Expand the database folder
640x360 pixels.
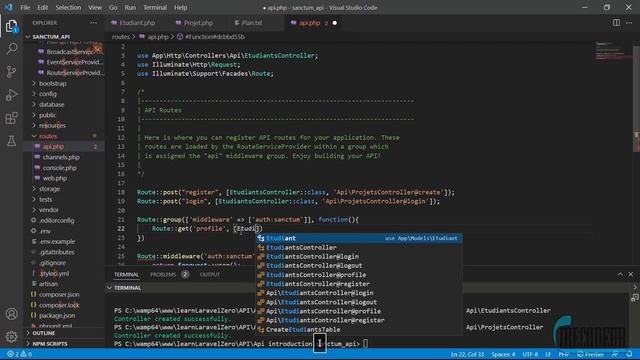click(64, 104)
